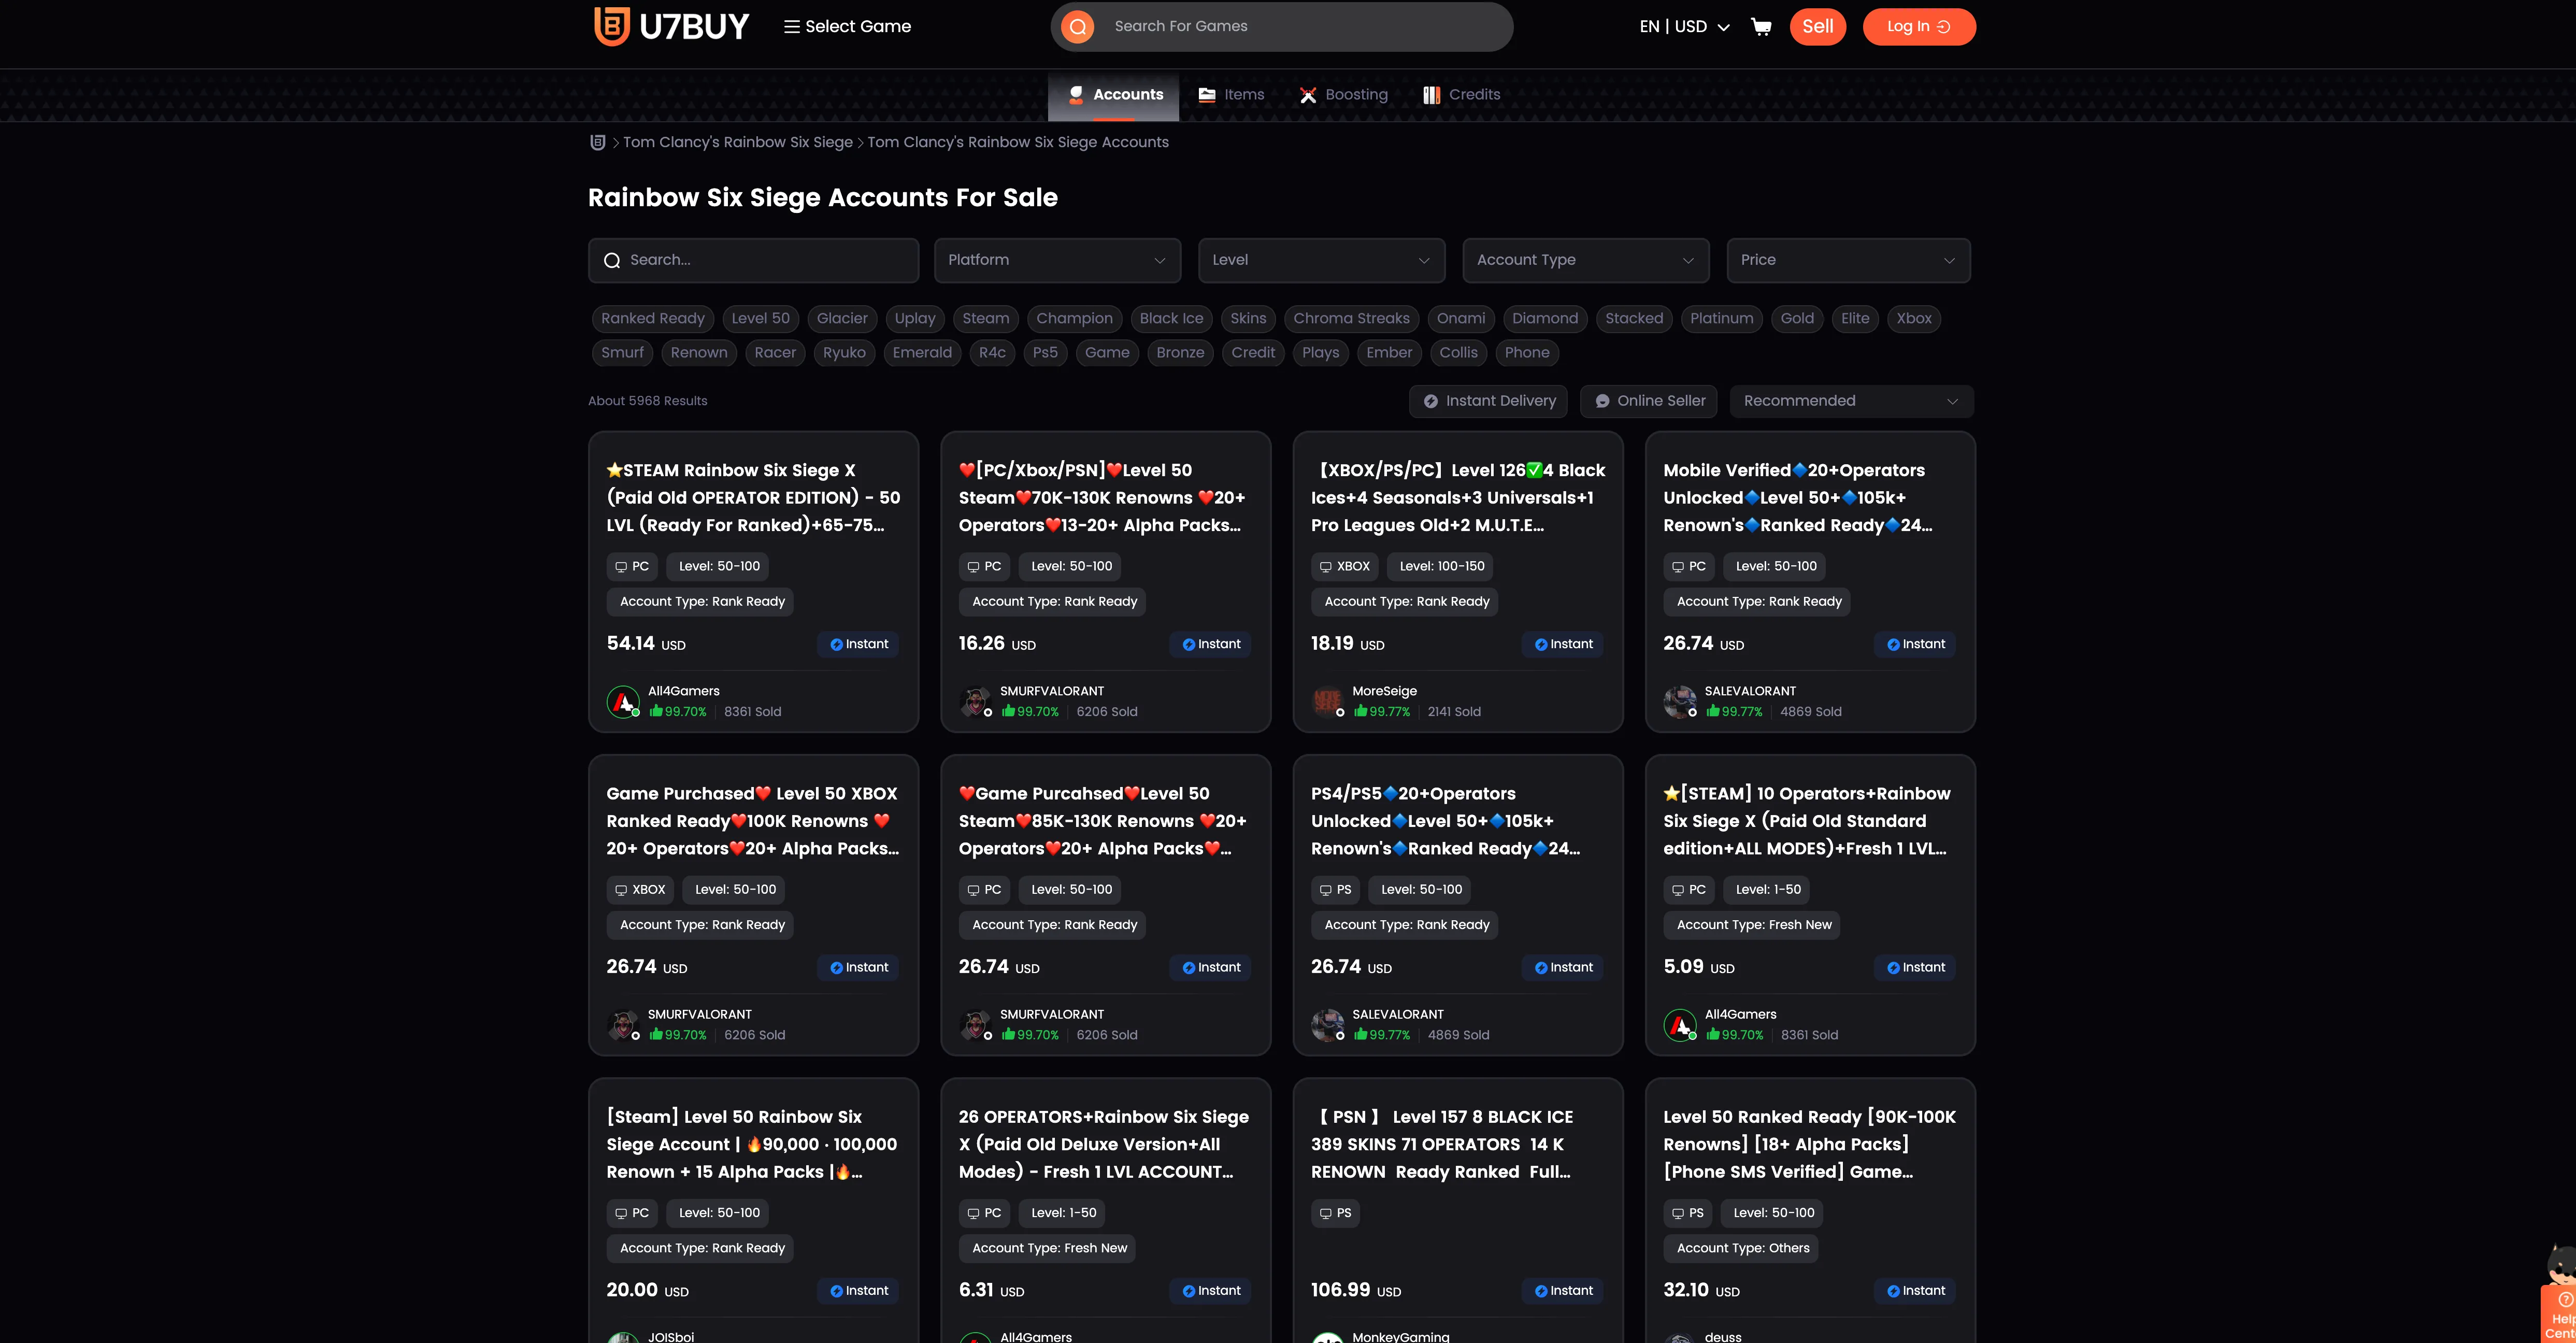Viewport: 2576px width, 1343px height.
Task: Toggle the Online Seller filter
Action: [1648, 401]
